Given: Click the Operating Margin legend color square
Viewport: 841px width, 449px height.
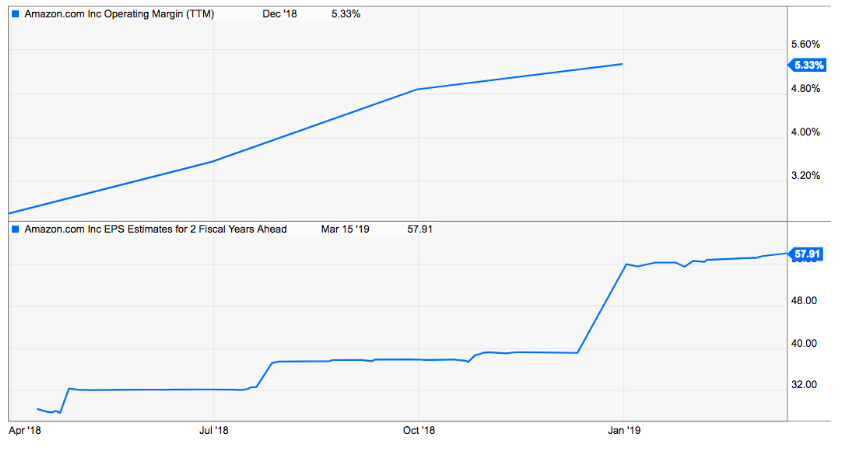Looking at the screenshot, I should pyautogui.click(x=15, y=14).
